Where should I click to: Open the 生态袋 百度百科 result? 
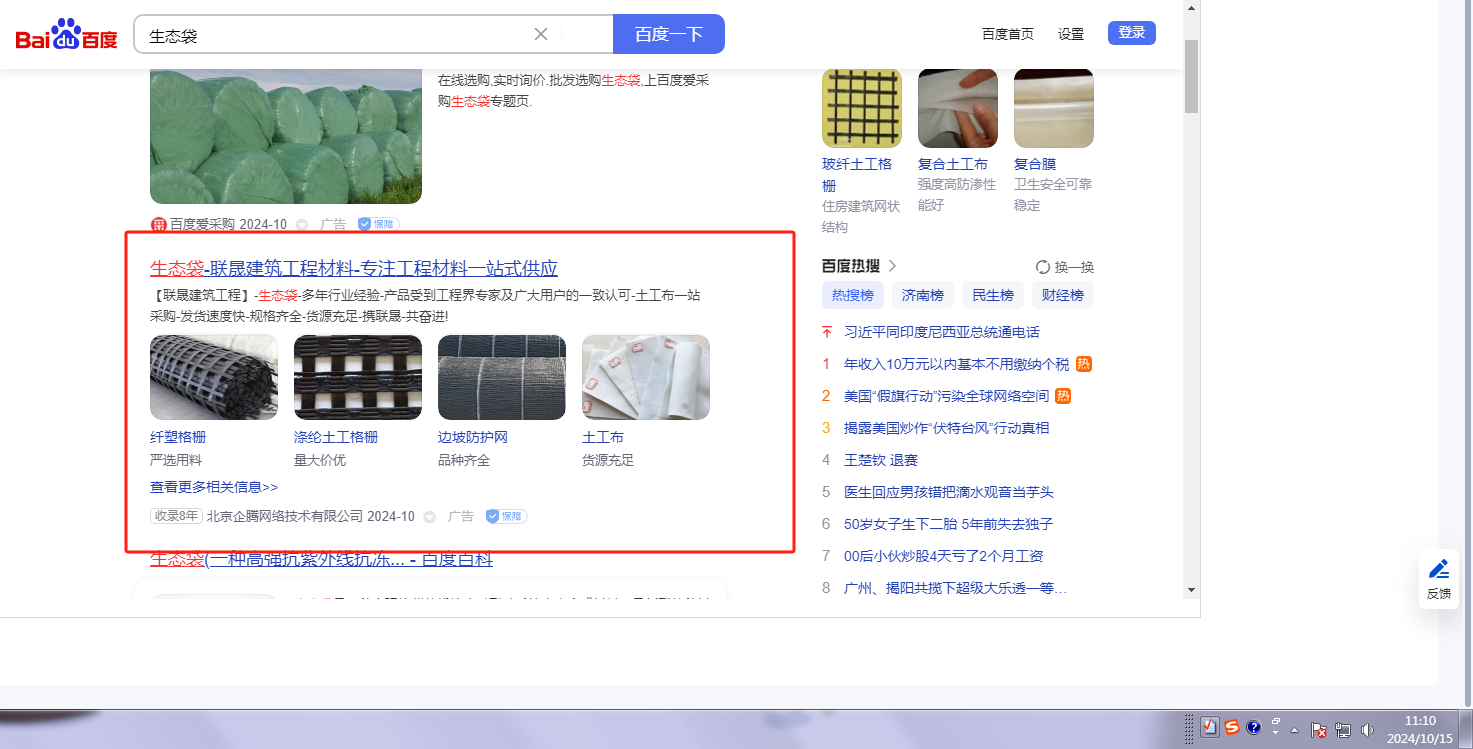[321, 559]
